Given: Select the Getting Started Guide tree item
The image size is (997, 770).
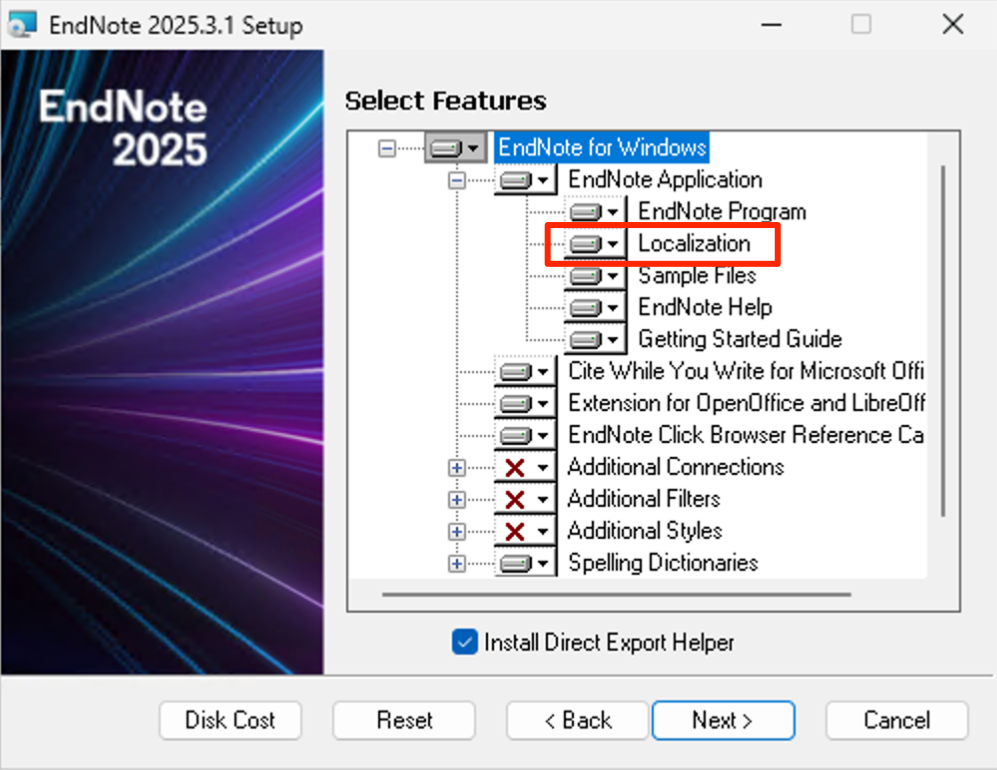Looking at the screenshot, I should [x=740, y=339].
